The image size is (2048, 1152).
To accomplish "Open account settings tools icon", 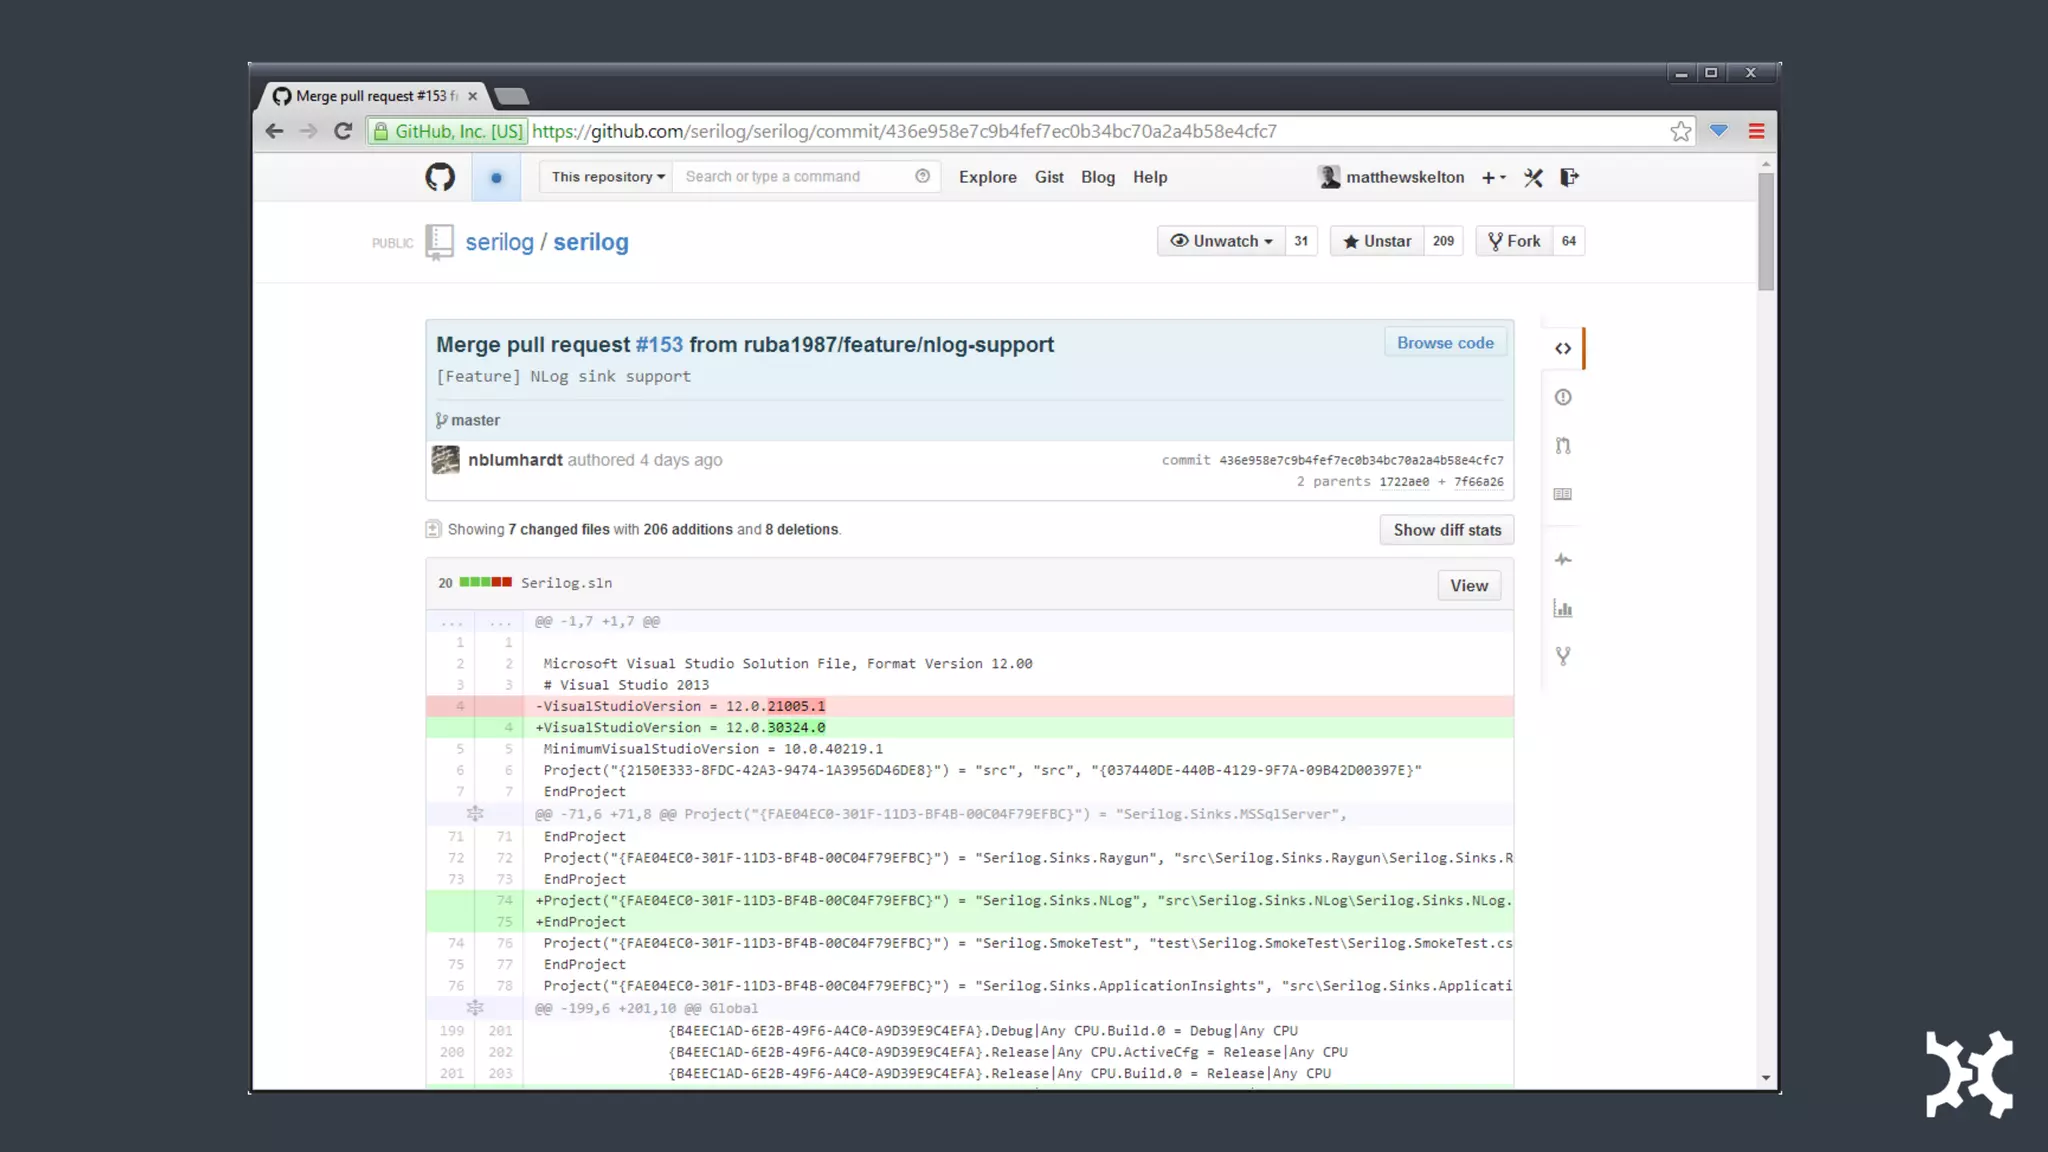I will [1533, 178].
